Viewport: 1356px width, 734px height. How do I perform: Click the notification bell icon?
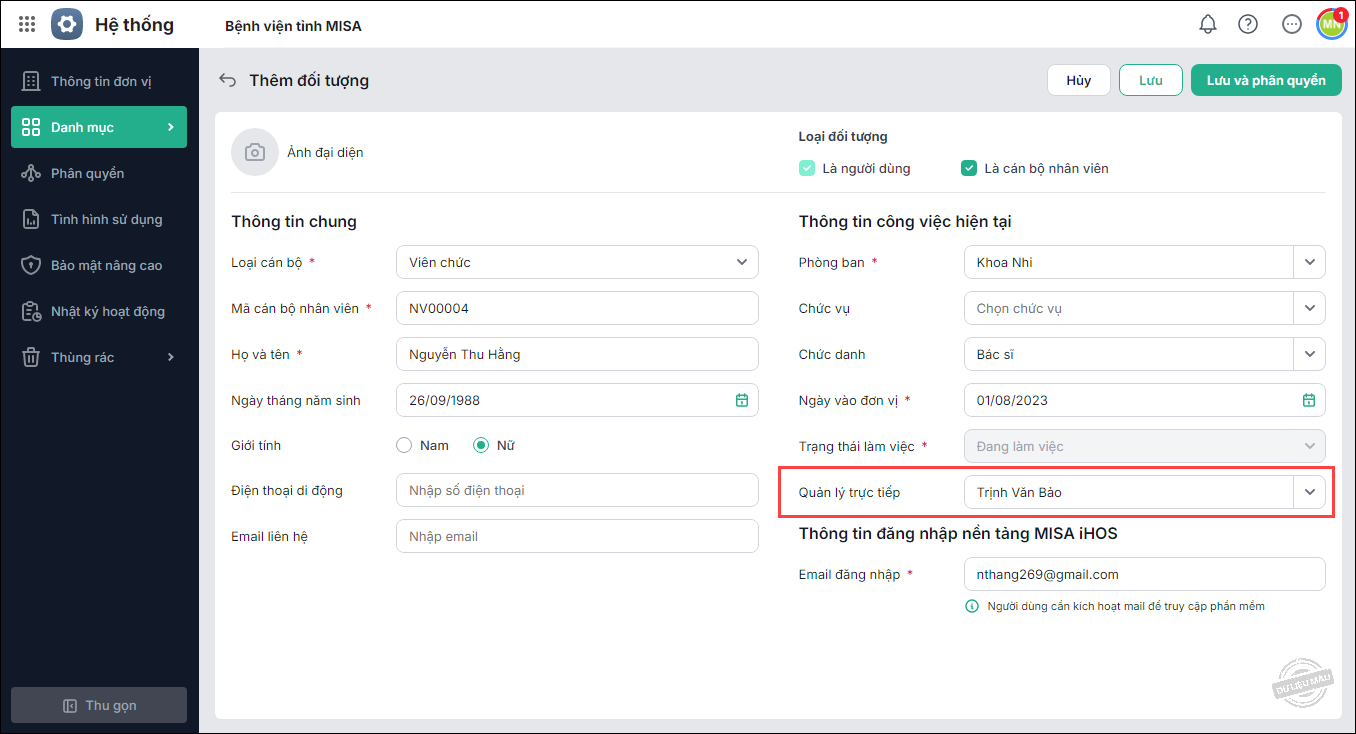(x=1208, y=24)
